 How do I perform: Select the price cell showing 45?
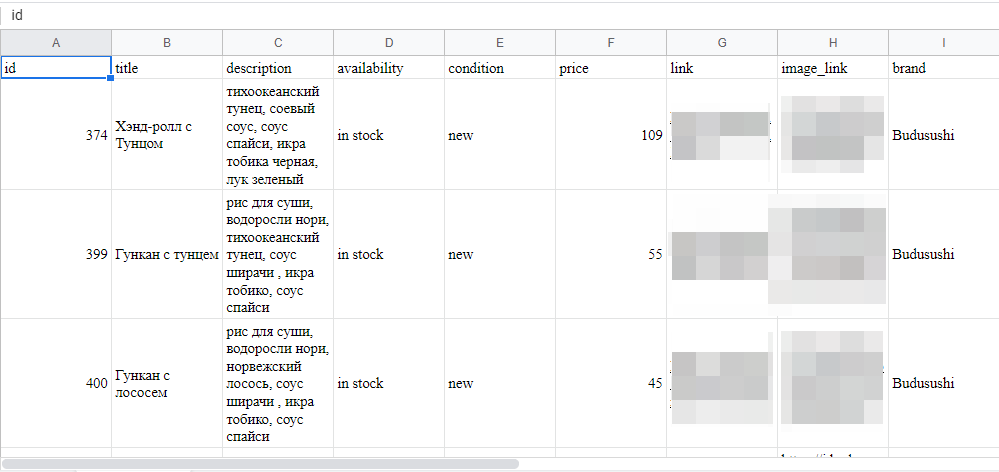(610, 383)
